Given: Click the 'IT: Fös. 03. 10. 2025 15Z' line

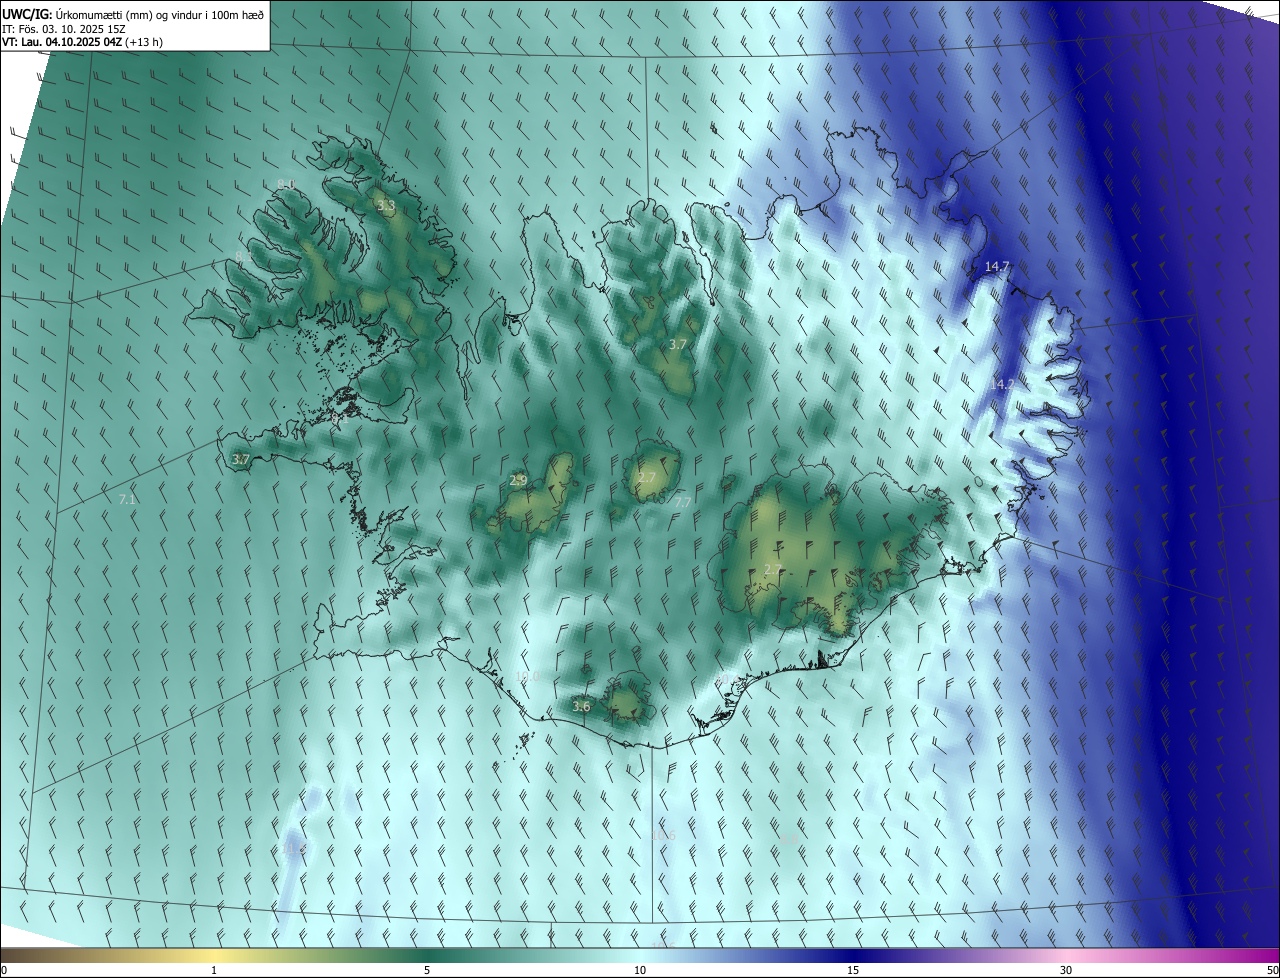Looking at the screenshot, I should tap(65, 29).
